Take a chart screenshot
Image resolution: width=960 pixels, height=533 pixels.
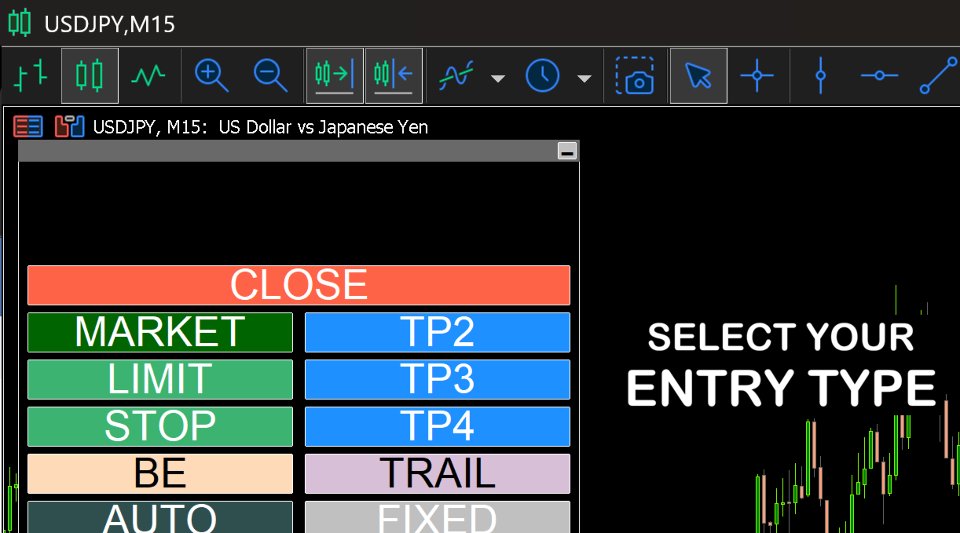point(635,76)
